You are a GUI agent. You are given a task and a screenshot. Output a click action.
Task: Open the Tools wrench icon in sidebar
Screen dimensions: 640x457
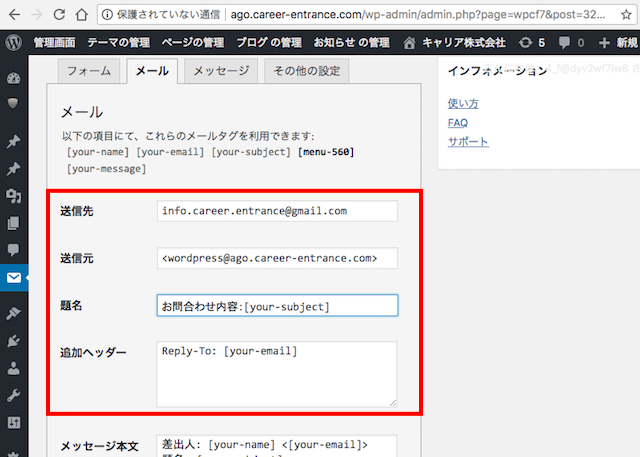click(x=13, y=395)
